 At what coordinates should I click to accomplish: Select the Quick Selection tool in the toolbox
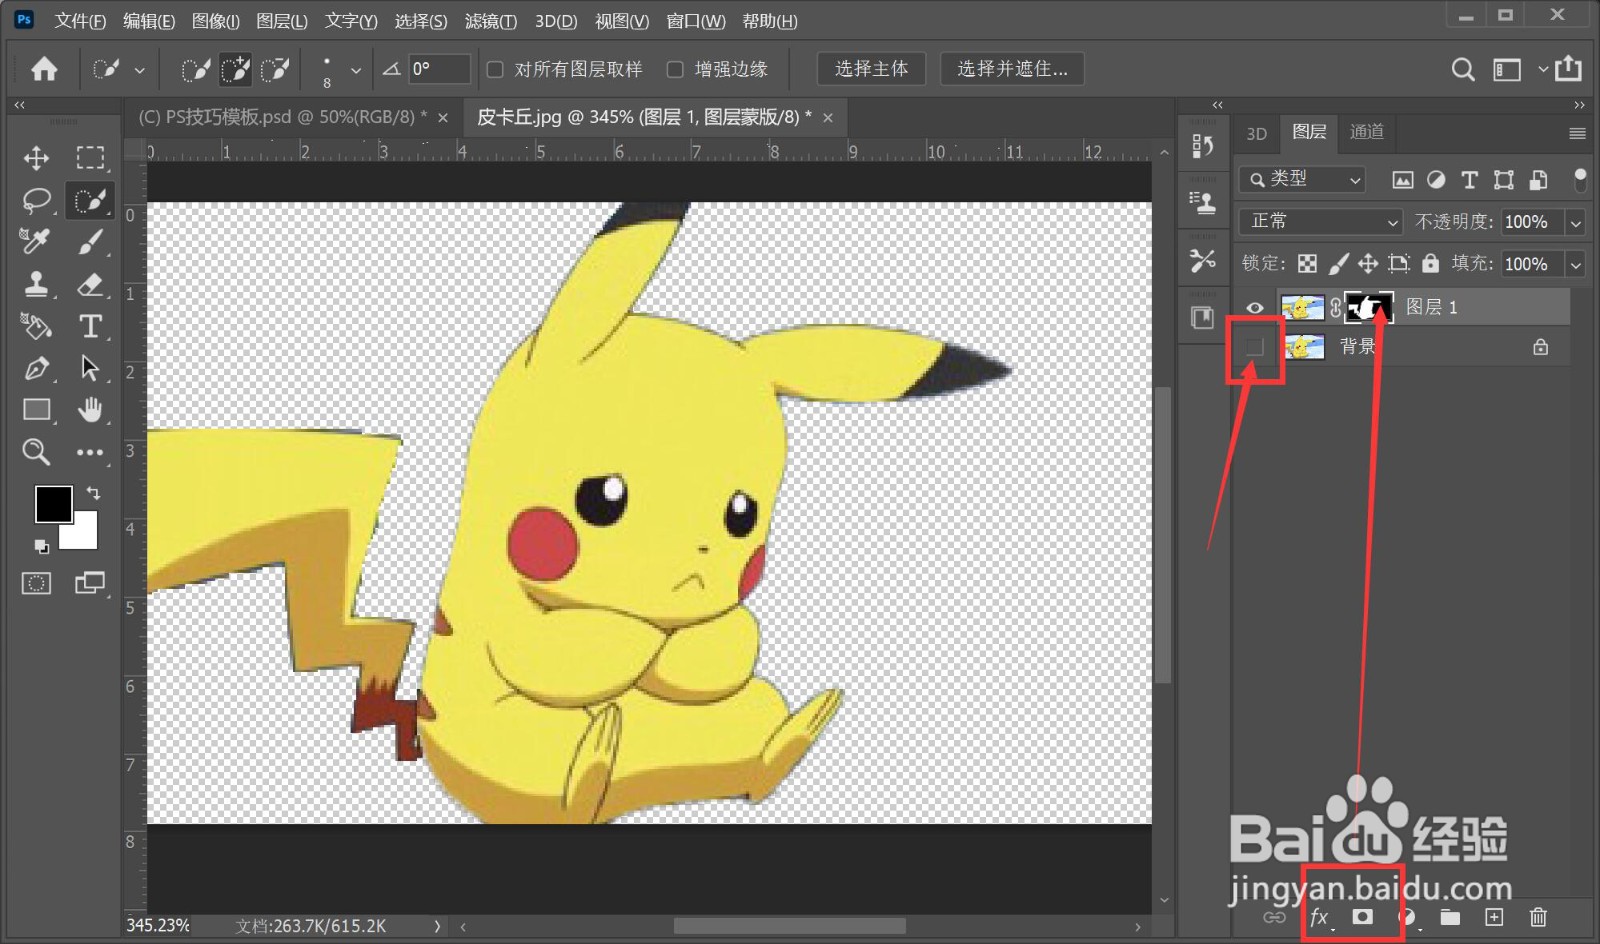tap(90, 200)
